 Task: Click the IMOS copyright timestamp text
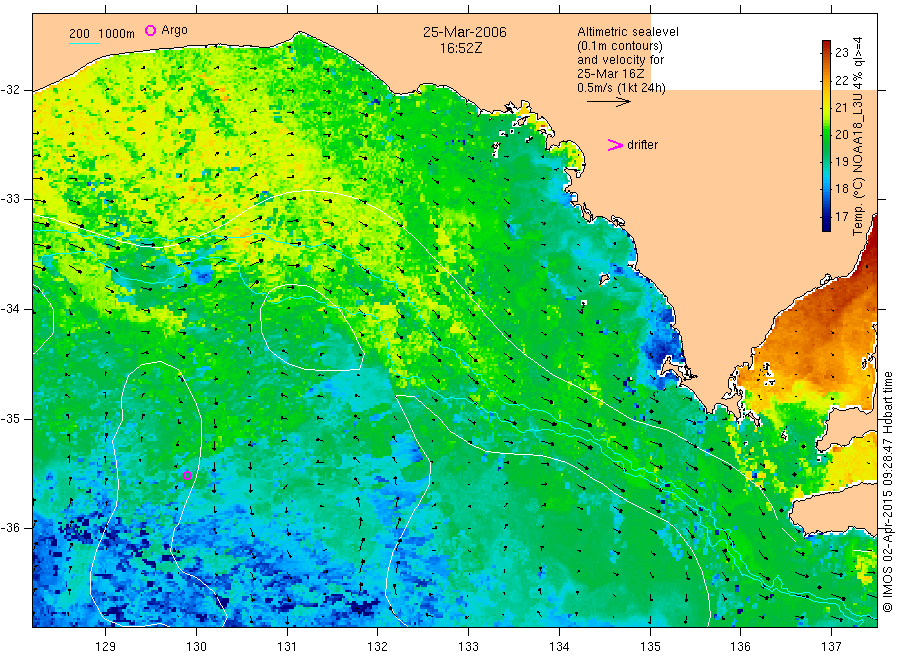[888, 492]
